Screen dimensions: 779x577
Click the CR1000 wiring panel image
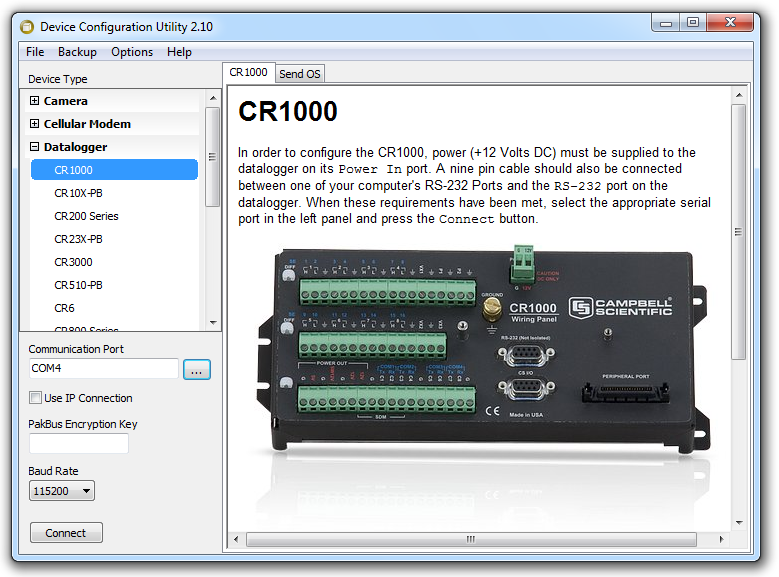point(482,349)
